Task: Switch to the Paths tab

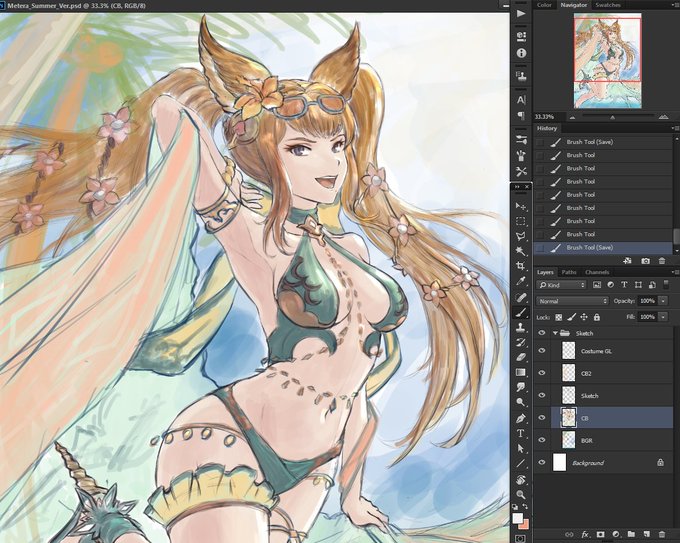Action: pos(569,272)
